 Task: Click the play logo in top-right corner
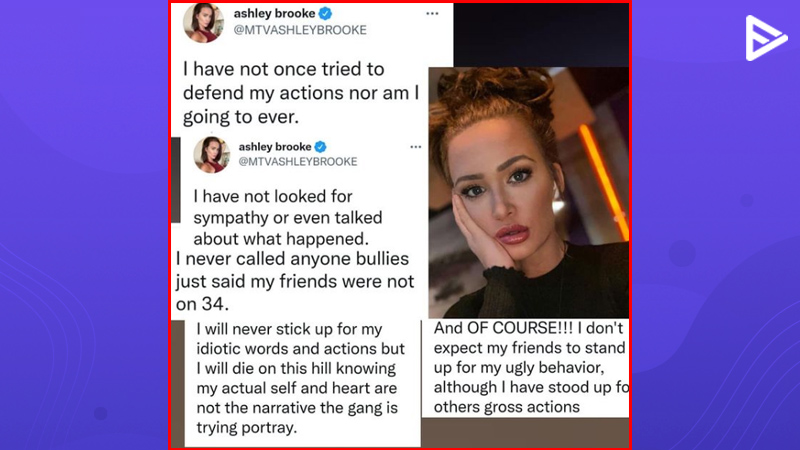(765, 38)
